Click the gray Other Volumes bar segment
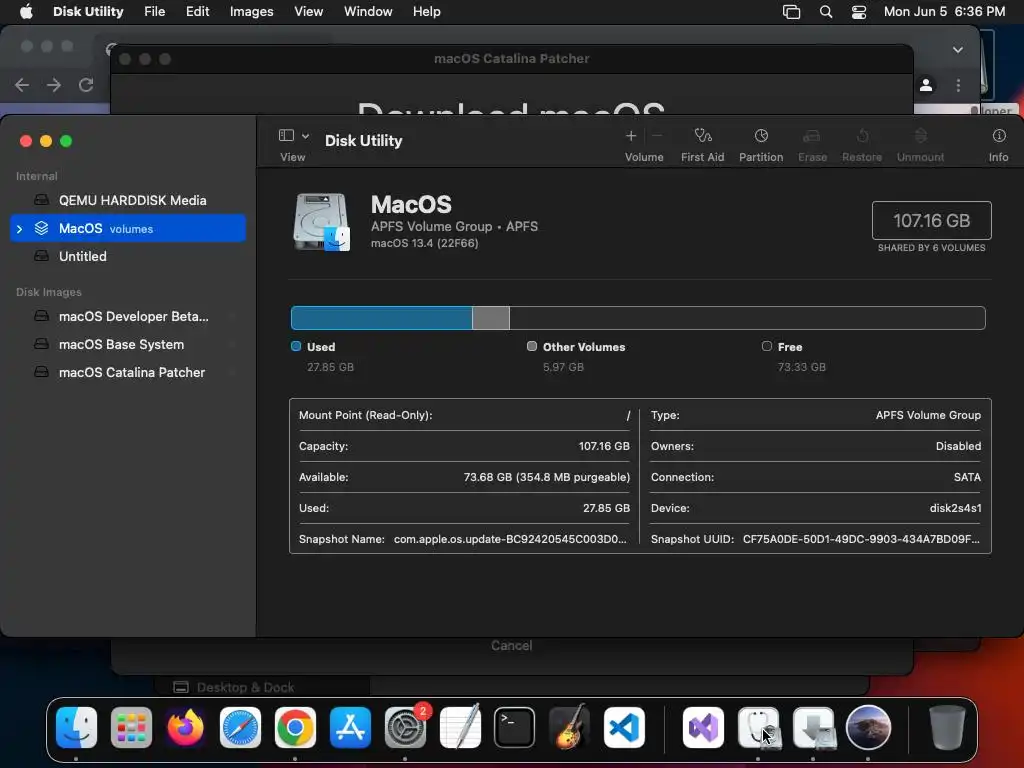The image size is (1024, 768). (490, 318)
